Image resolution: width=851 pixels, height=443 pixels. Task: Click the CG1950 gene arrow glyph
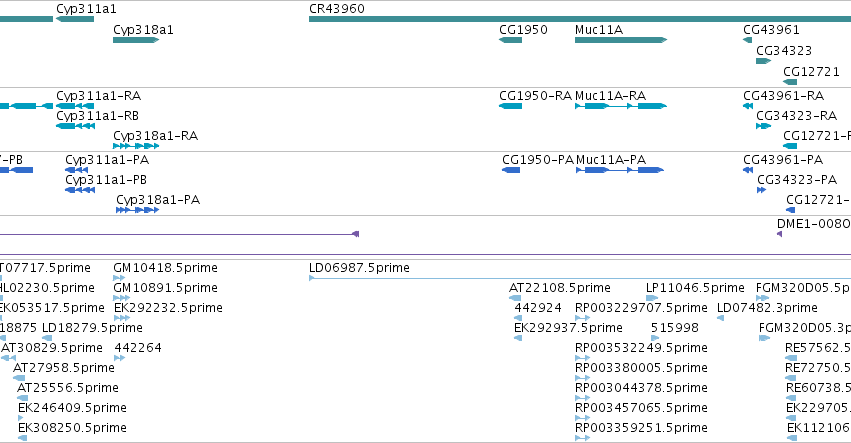510,40
